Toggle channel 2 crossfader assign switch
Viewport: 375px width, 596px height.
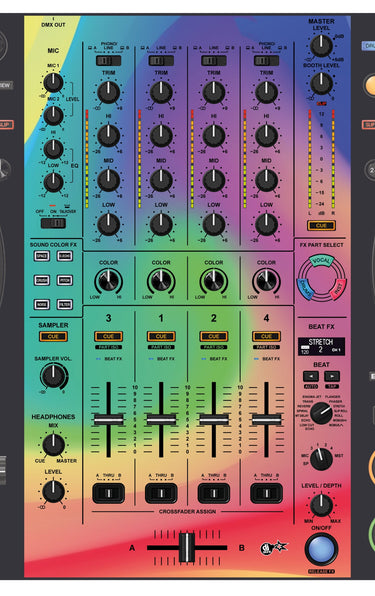point(214,493)
